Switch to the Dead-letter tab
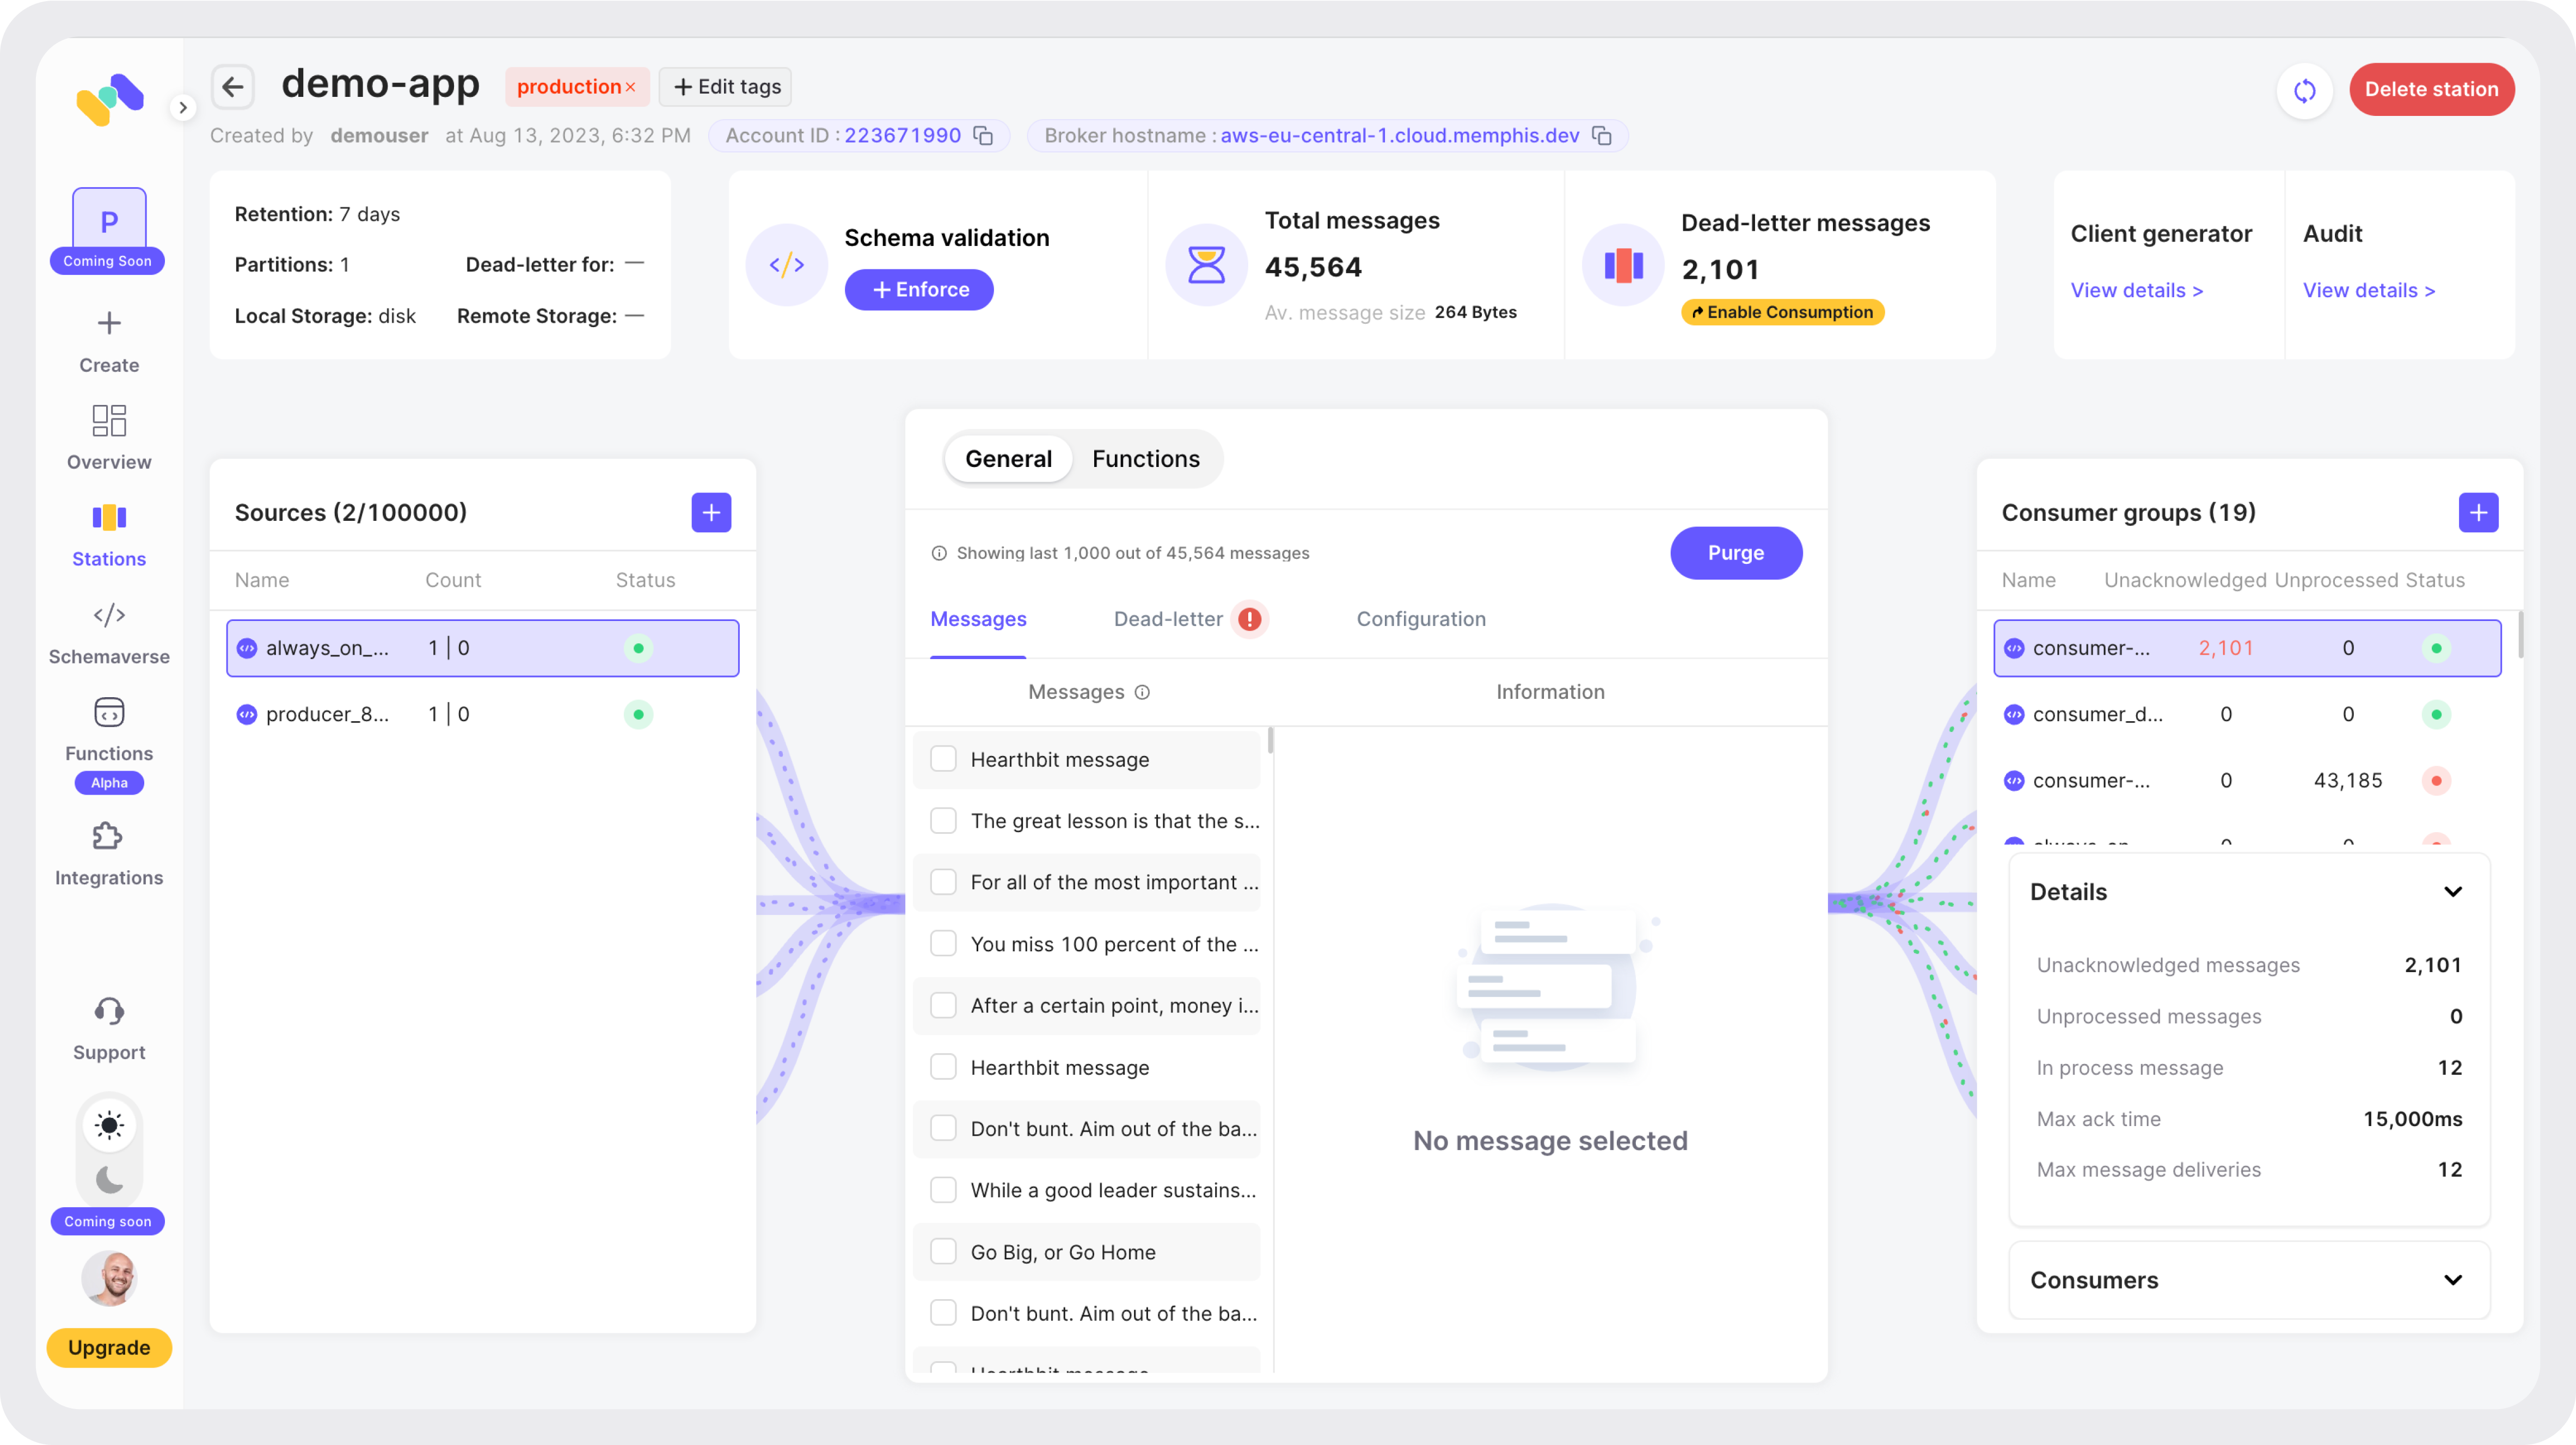2576x1445 pixels. click(1168, 619)
